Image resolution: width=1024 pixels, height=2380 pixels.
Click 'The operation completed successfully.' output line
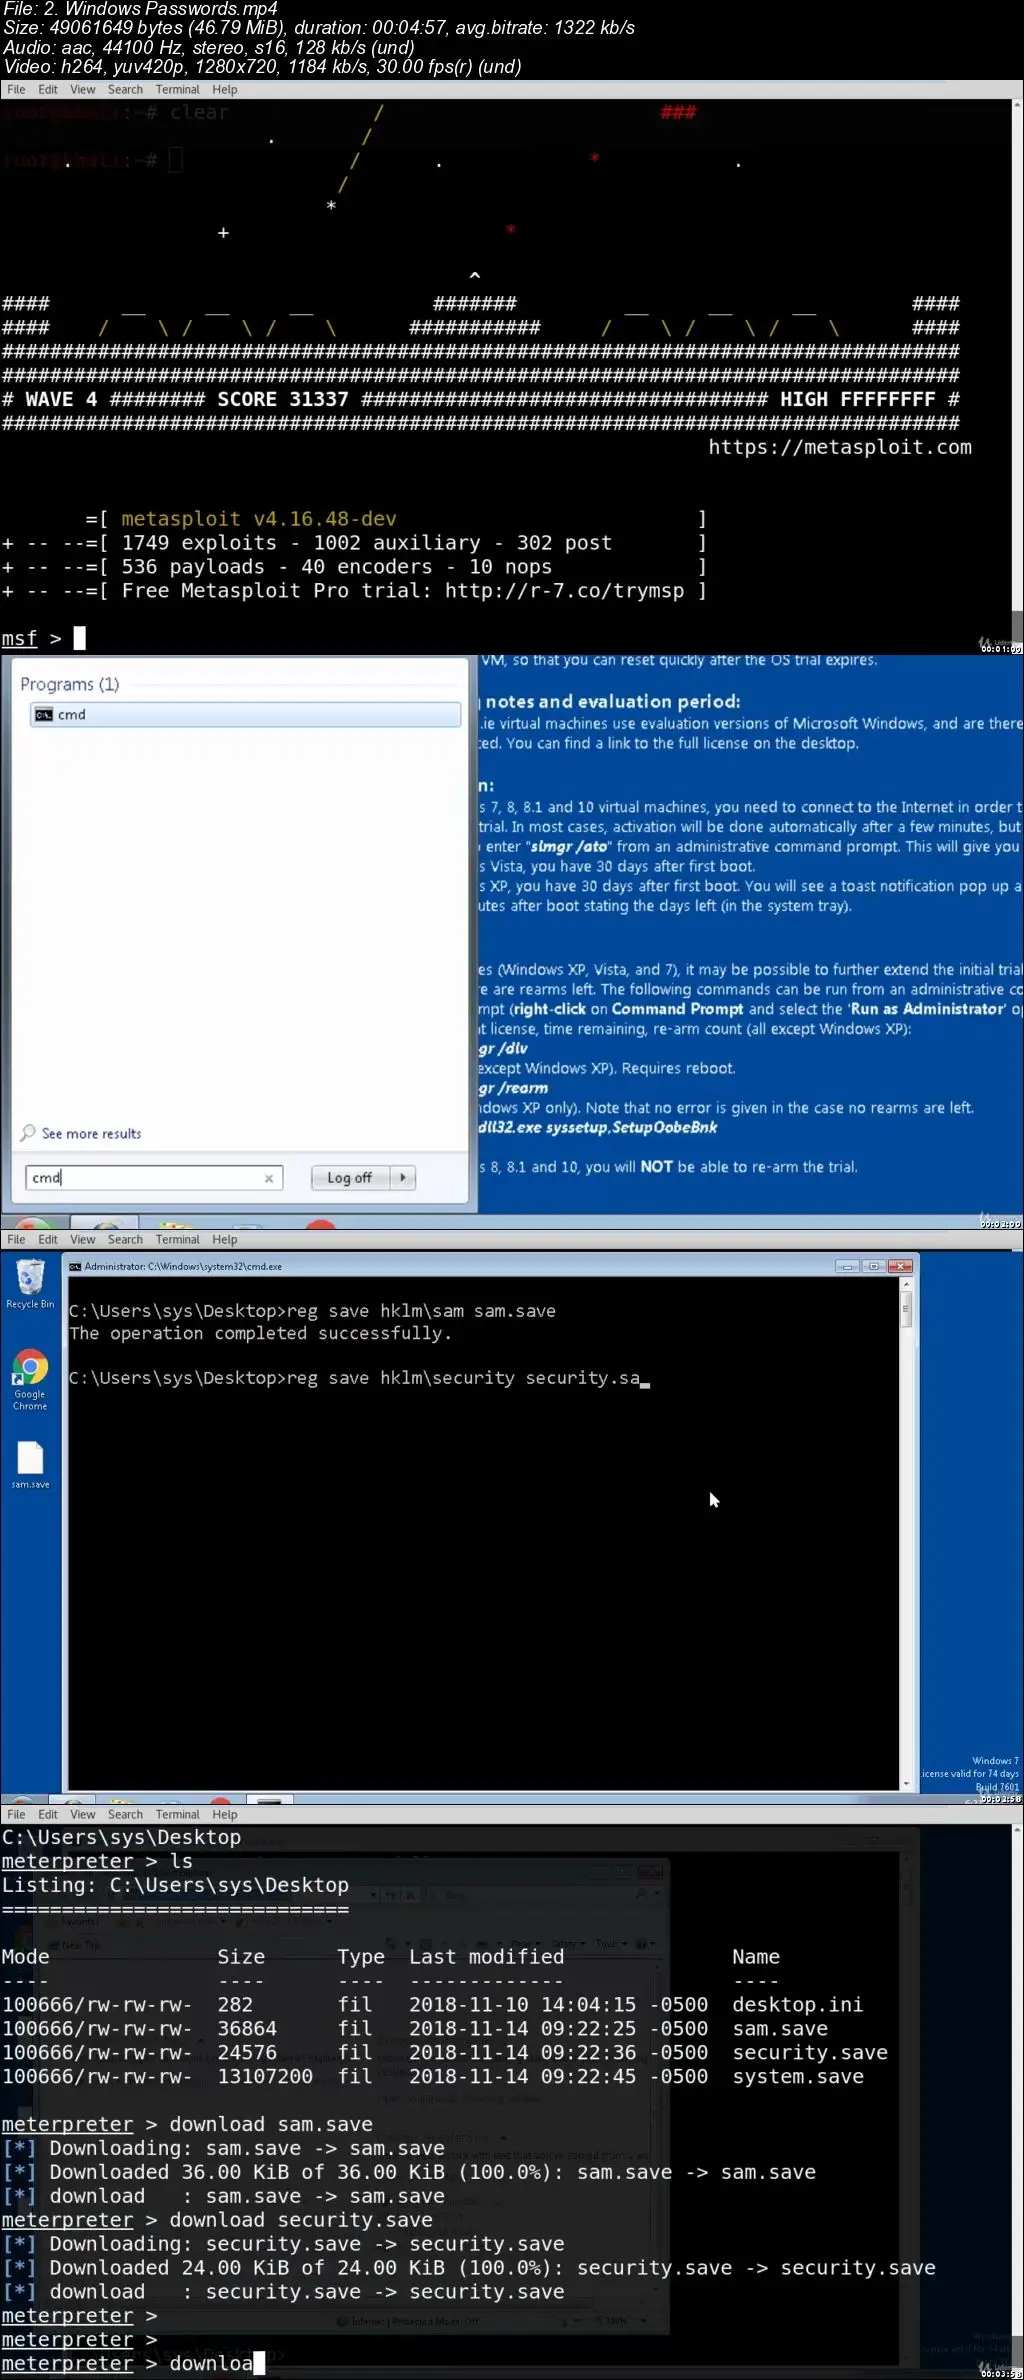pyautogui.click(x=260, y=1333)
